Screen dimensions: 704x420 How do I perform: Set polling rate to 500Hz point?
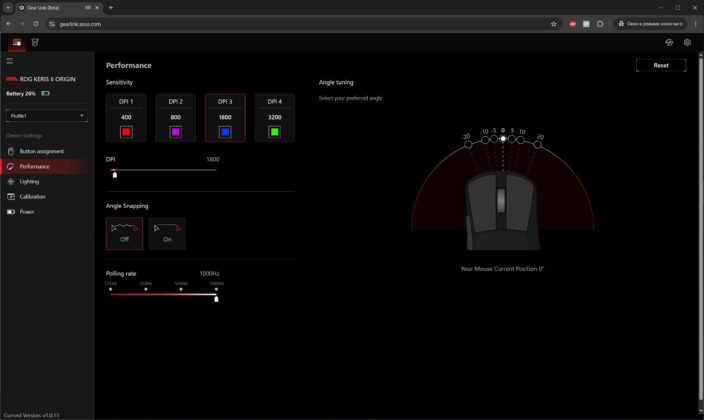click(181, 289)
